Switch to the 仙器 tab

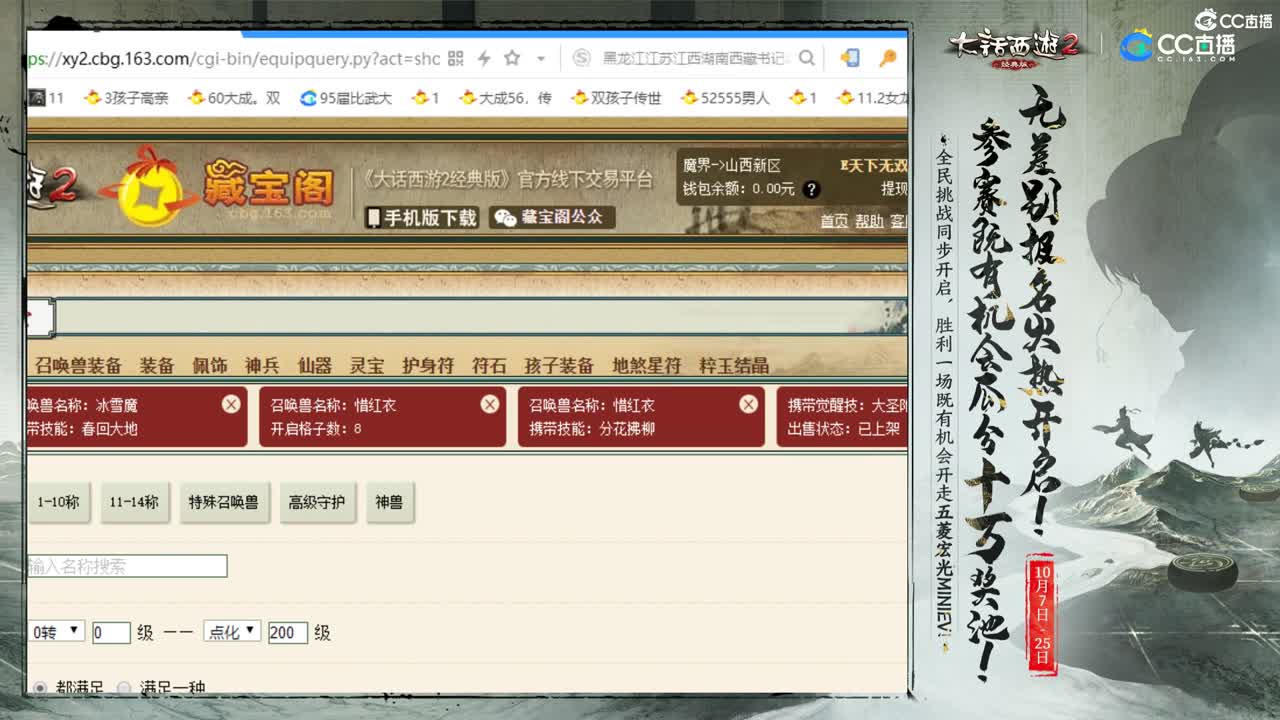coord(315,366)
